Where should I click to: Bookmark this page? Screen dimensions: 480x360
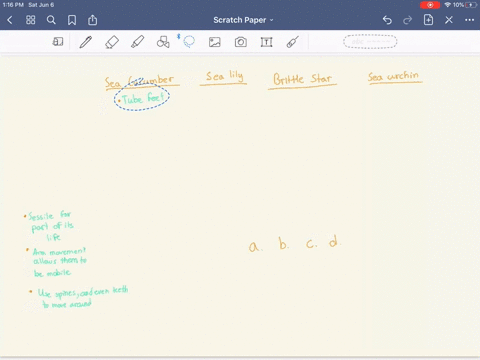[x=72, y=20]
